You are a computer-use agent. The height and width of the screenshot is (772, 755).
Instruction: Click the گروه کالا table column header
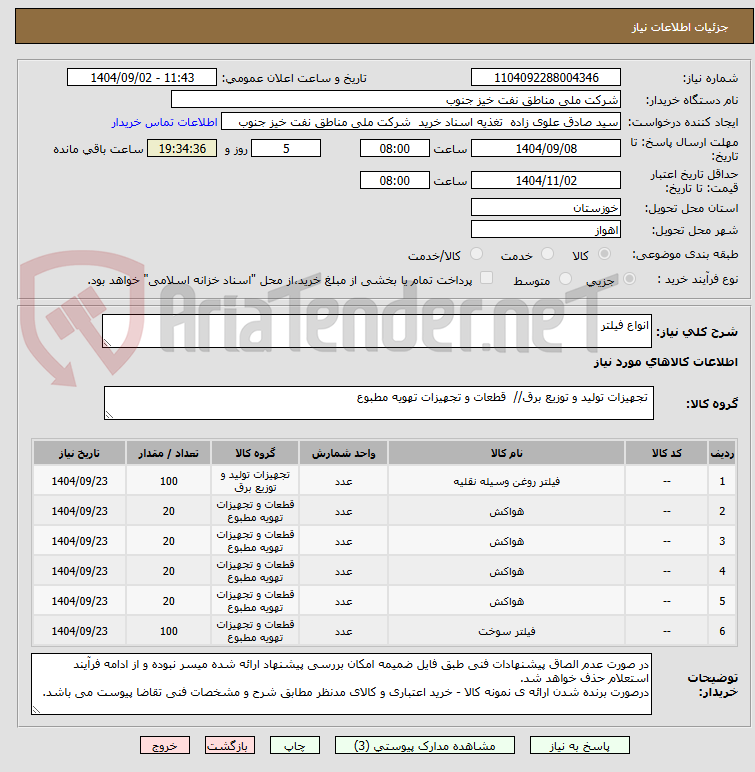[255, 452]
